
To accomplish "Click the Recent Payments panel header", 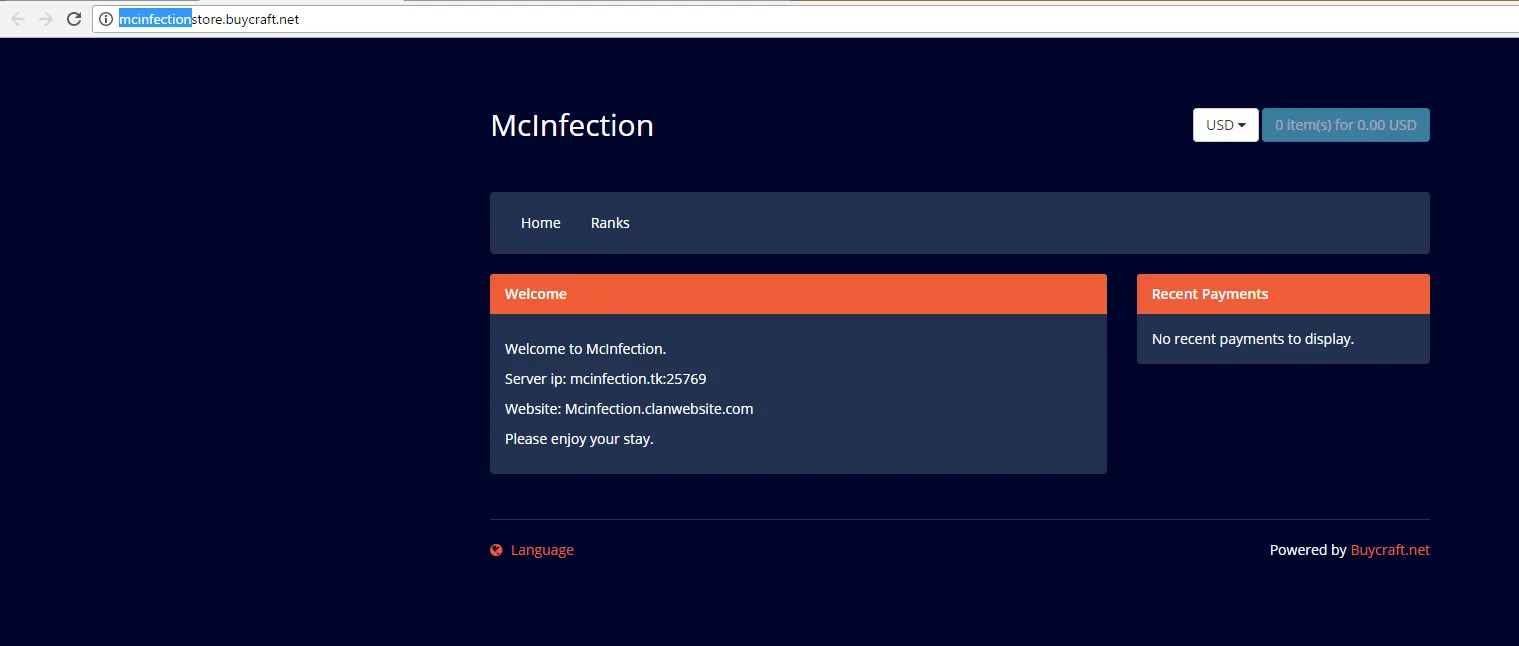I will click(x=1283, y=294).
